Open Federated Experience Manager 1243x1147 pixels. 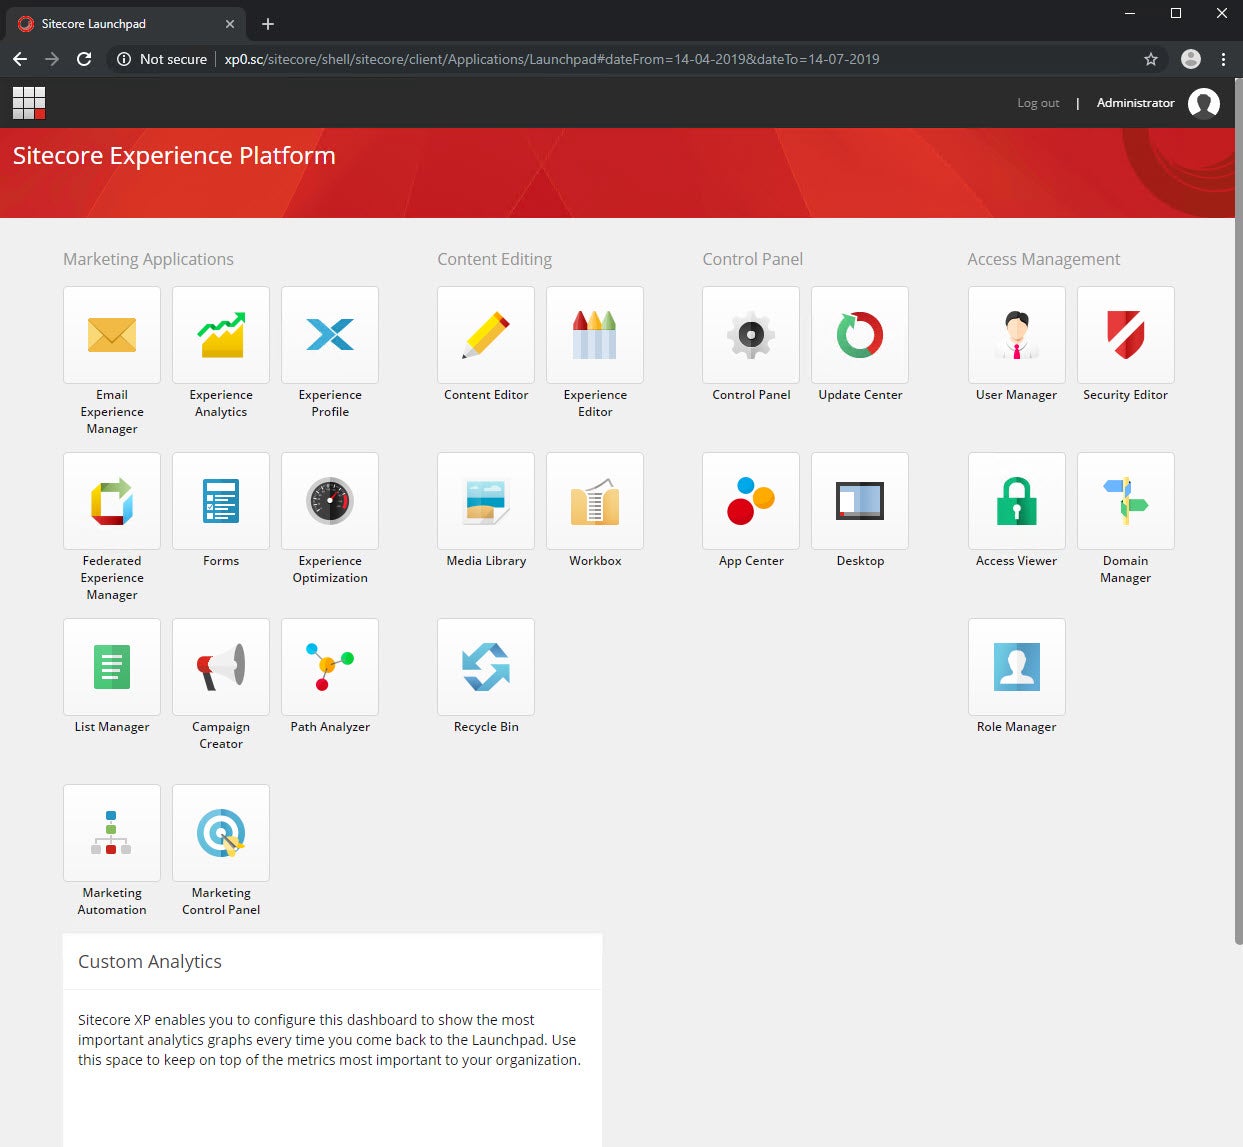tap(112, 501)
